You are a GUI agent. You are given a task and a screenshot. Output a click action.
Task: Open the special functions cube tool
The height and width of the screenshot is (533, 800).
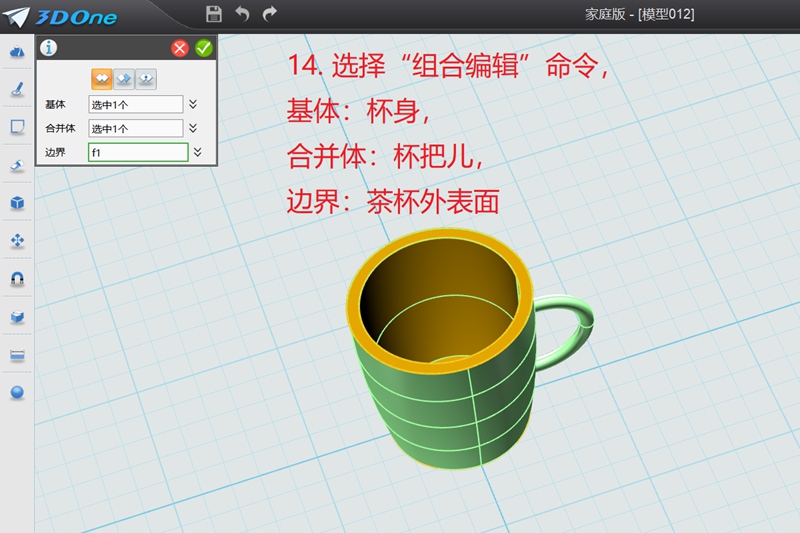[x=17, y=202]
